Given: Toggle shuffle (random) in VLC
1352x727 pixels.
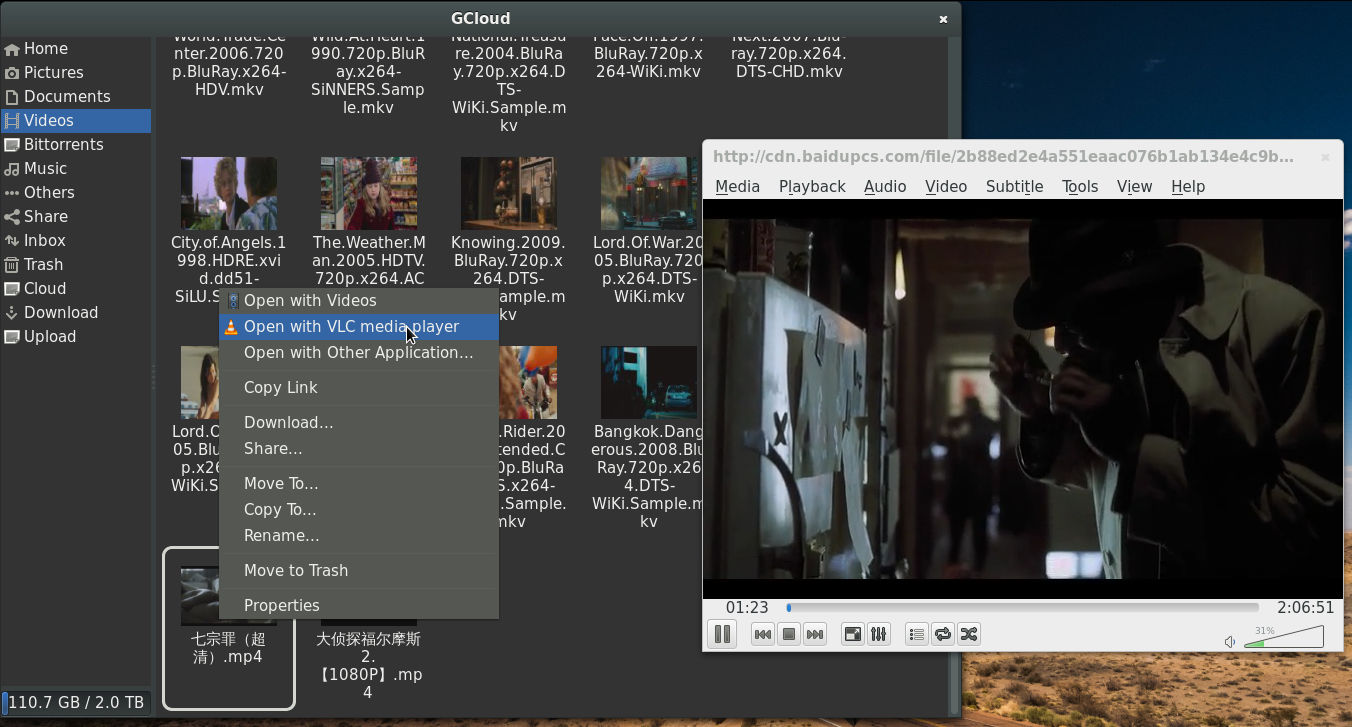Looking at the screenshot, I should pos(969,634).
